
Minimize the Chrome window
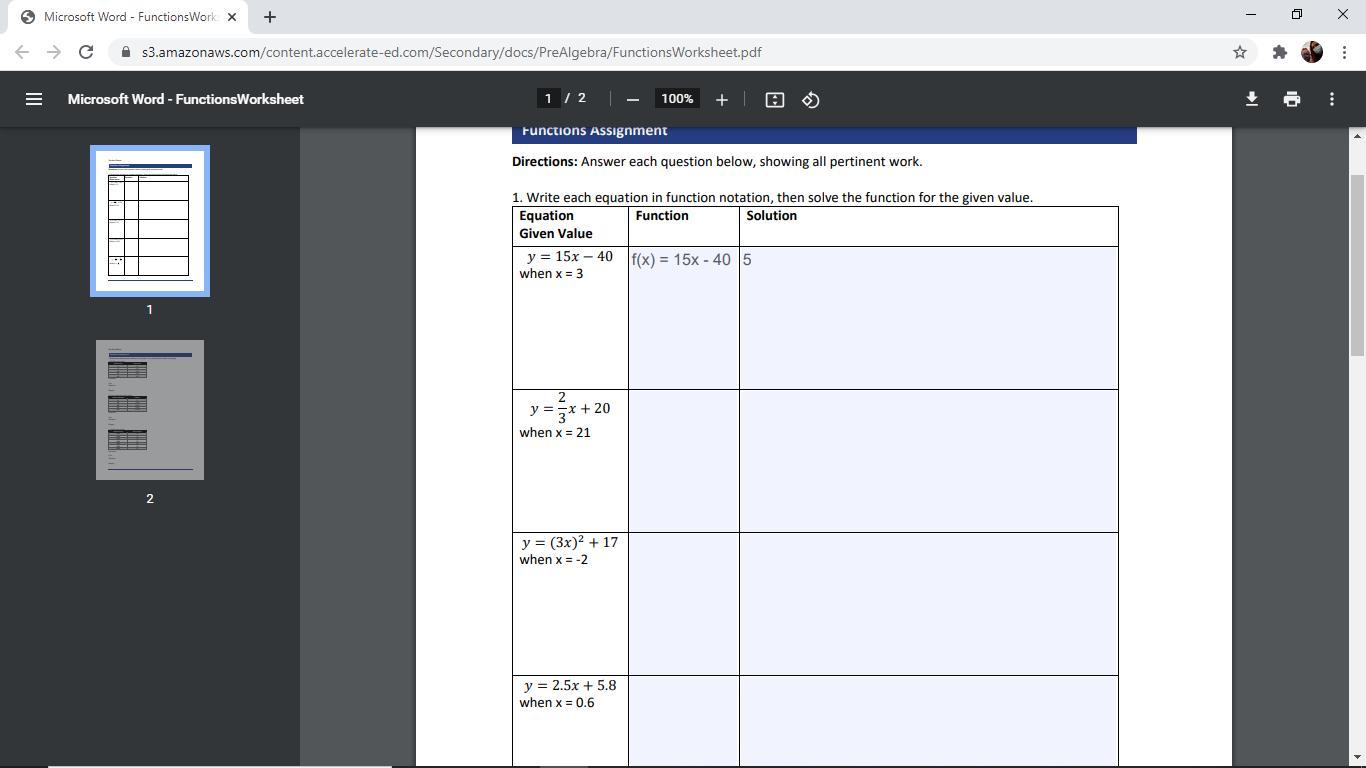click(1250, 14)
